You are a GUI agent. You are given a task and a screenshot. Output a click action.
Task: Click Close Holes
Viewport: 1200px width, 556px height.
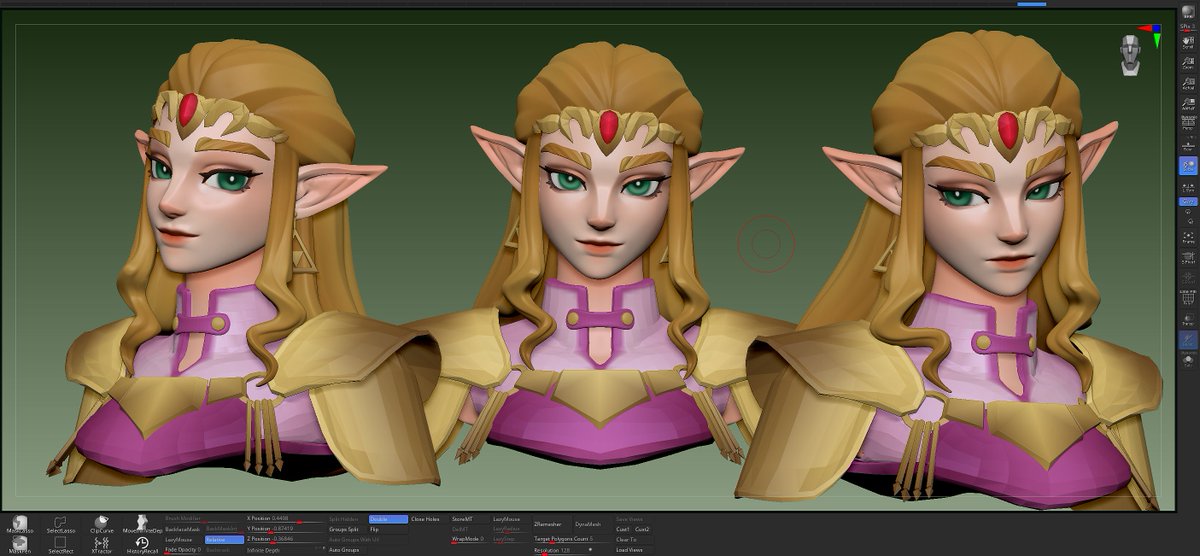425,518
